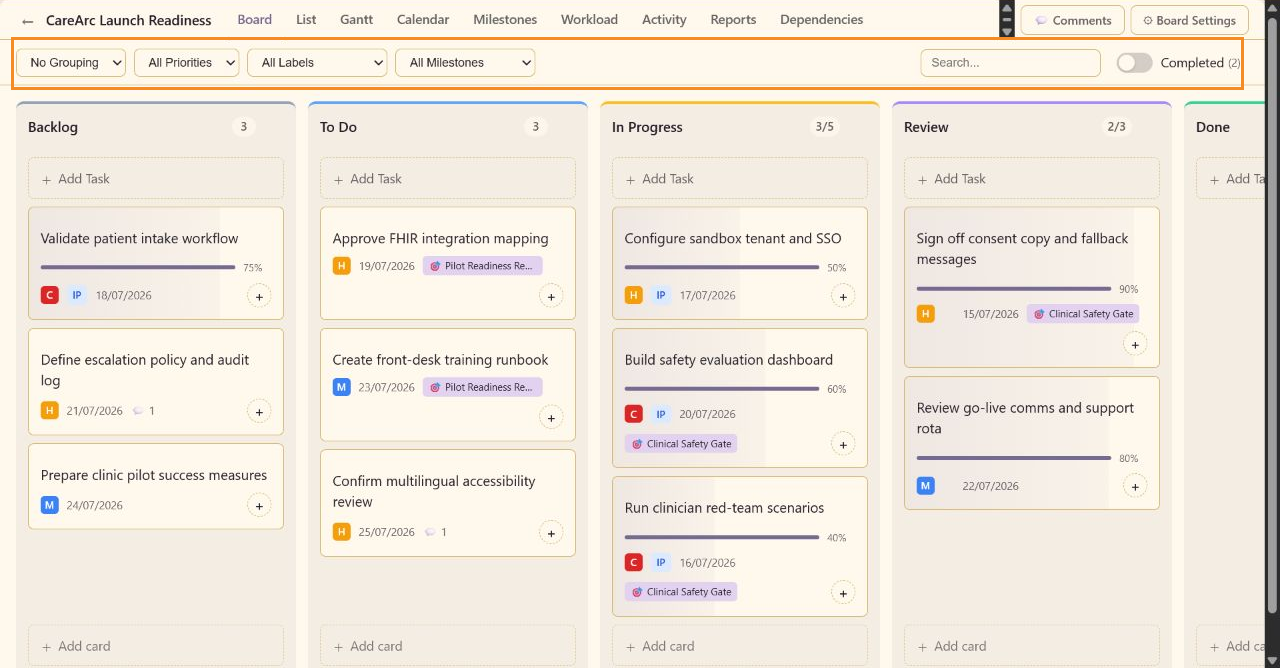
Task: Open the plus menu on Create front-desk training runbook
Action: click(x=551, y=417)
